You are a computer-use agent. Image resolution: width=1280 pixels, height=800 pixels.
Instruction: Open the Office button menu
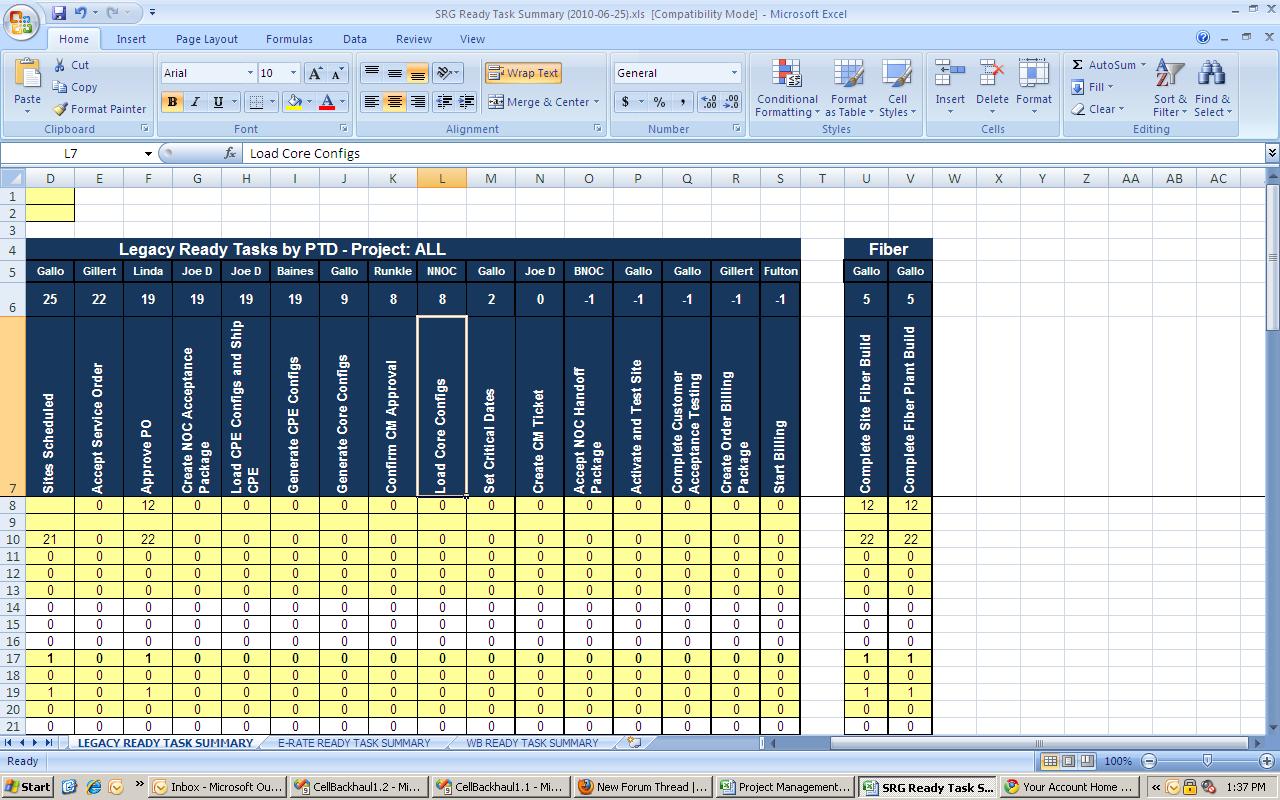tap(22, 22)
